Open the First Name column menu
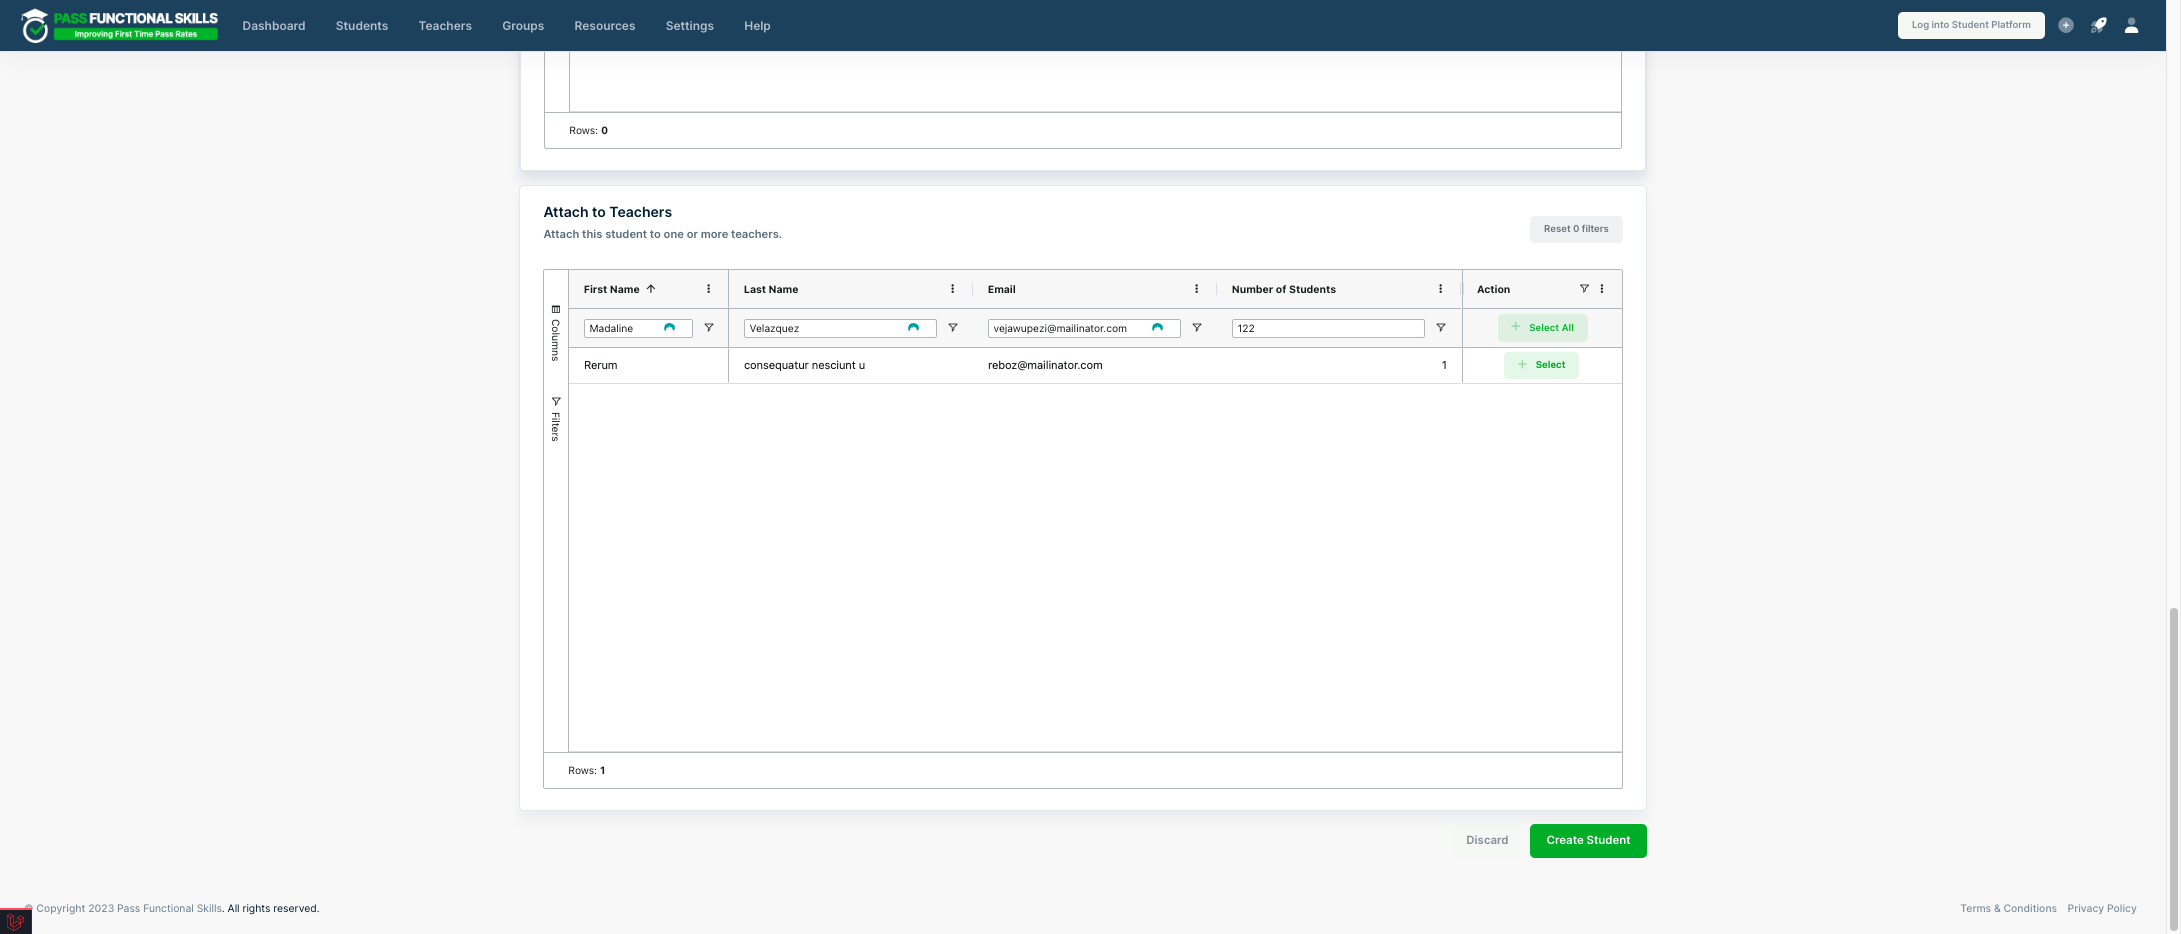The width and height of the screenshot is (2181, 934). [709, 289]
